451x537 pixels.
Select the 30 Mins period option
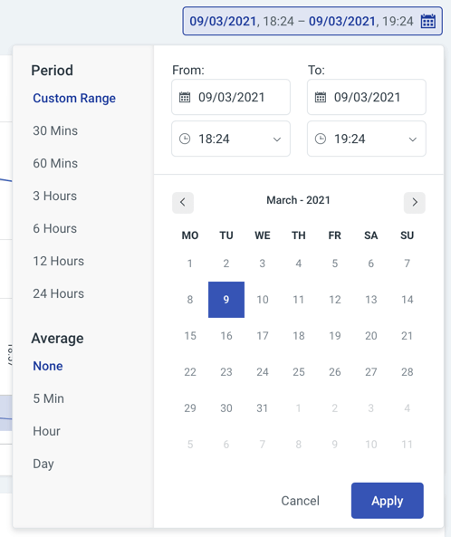click(55, 131)
